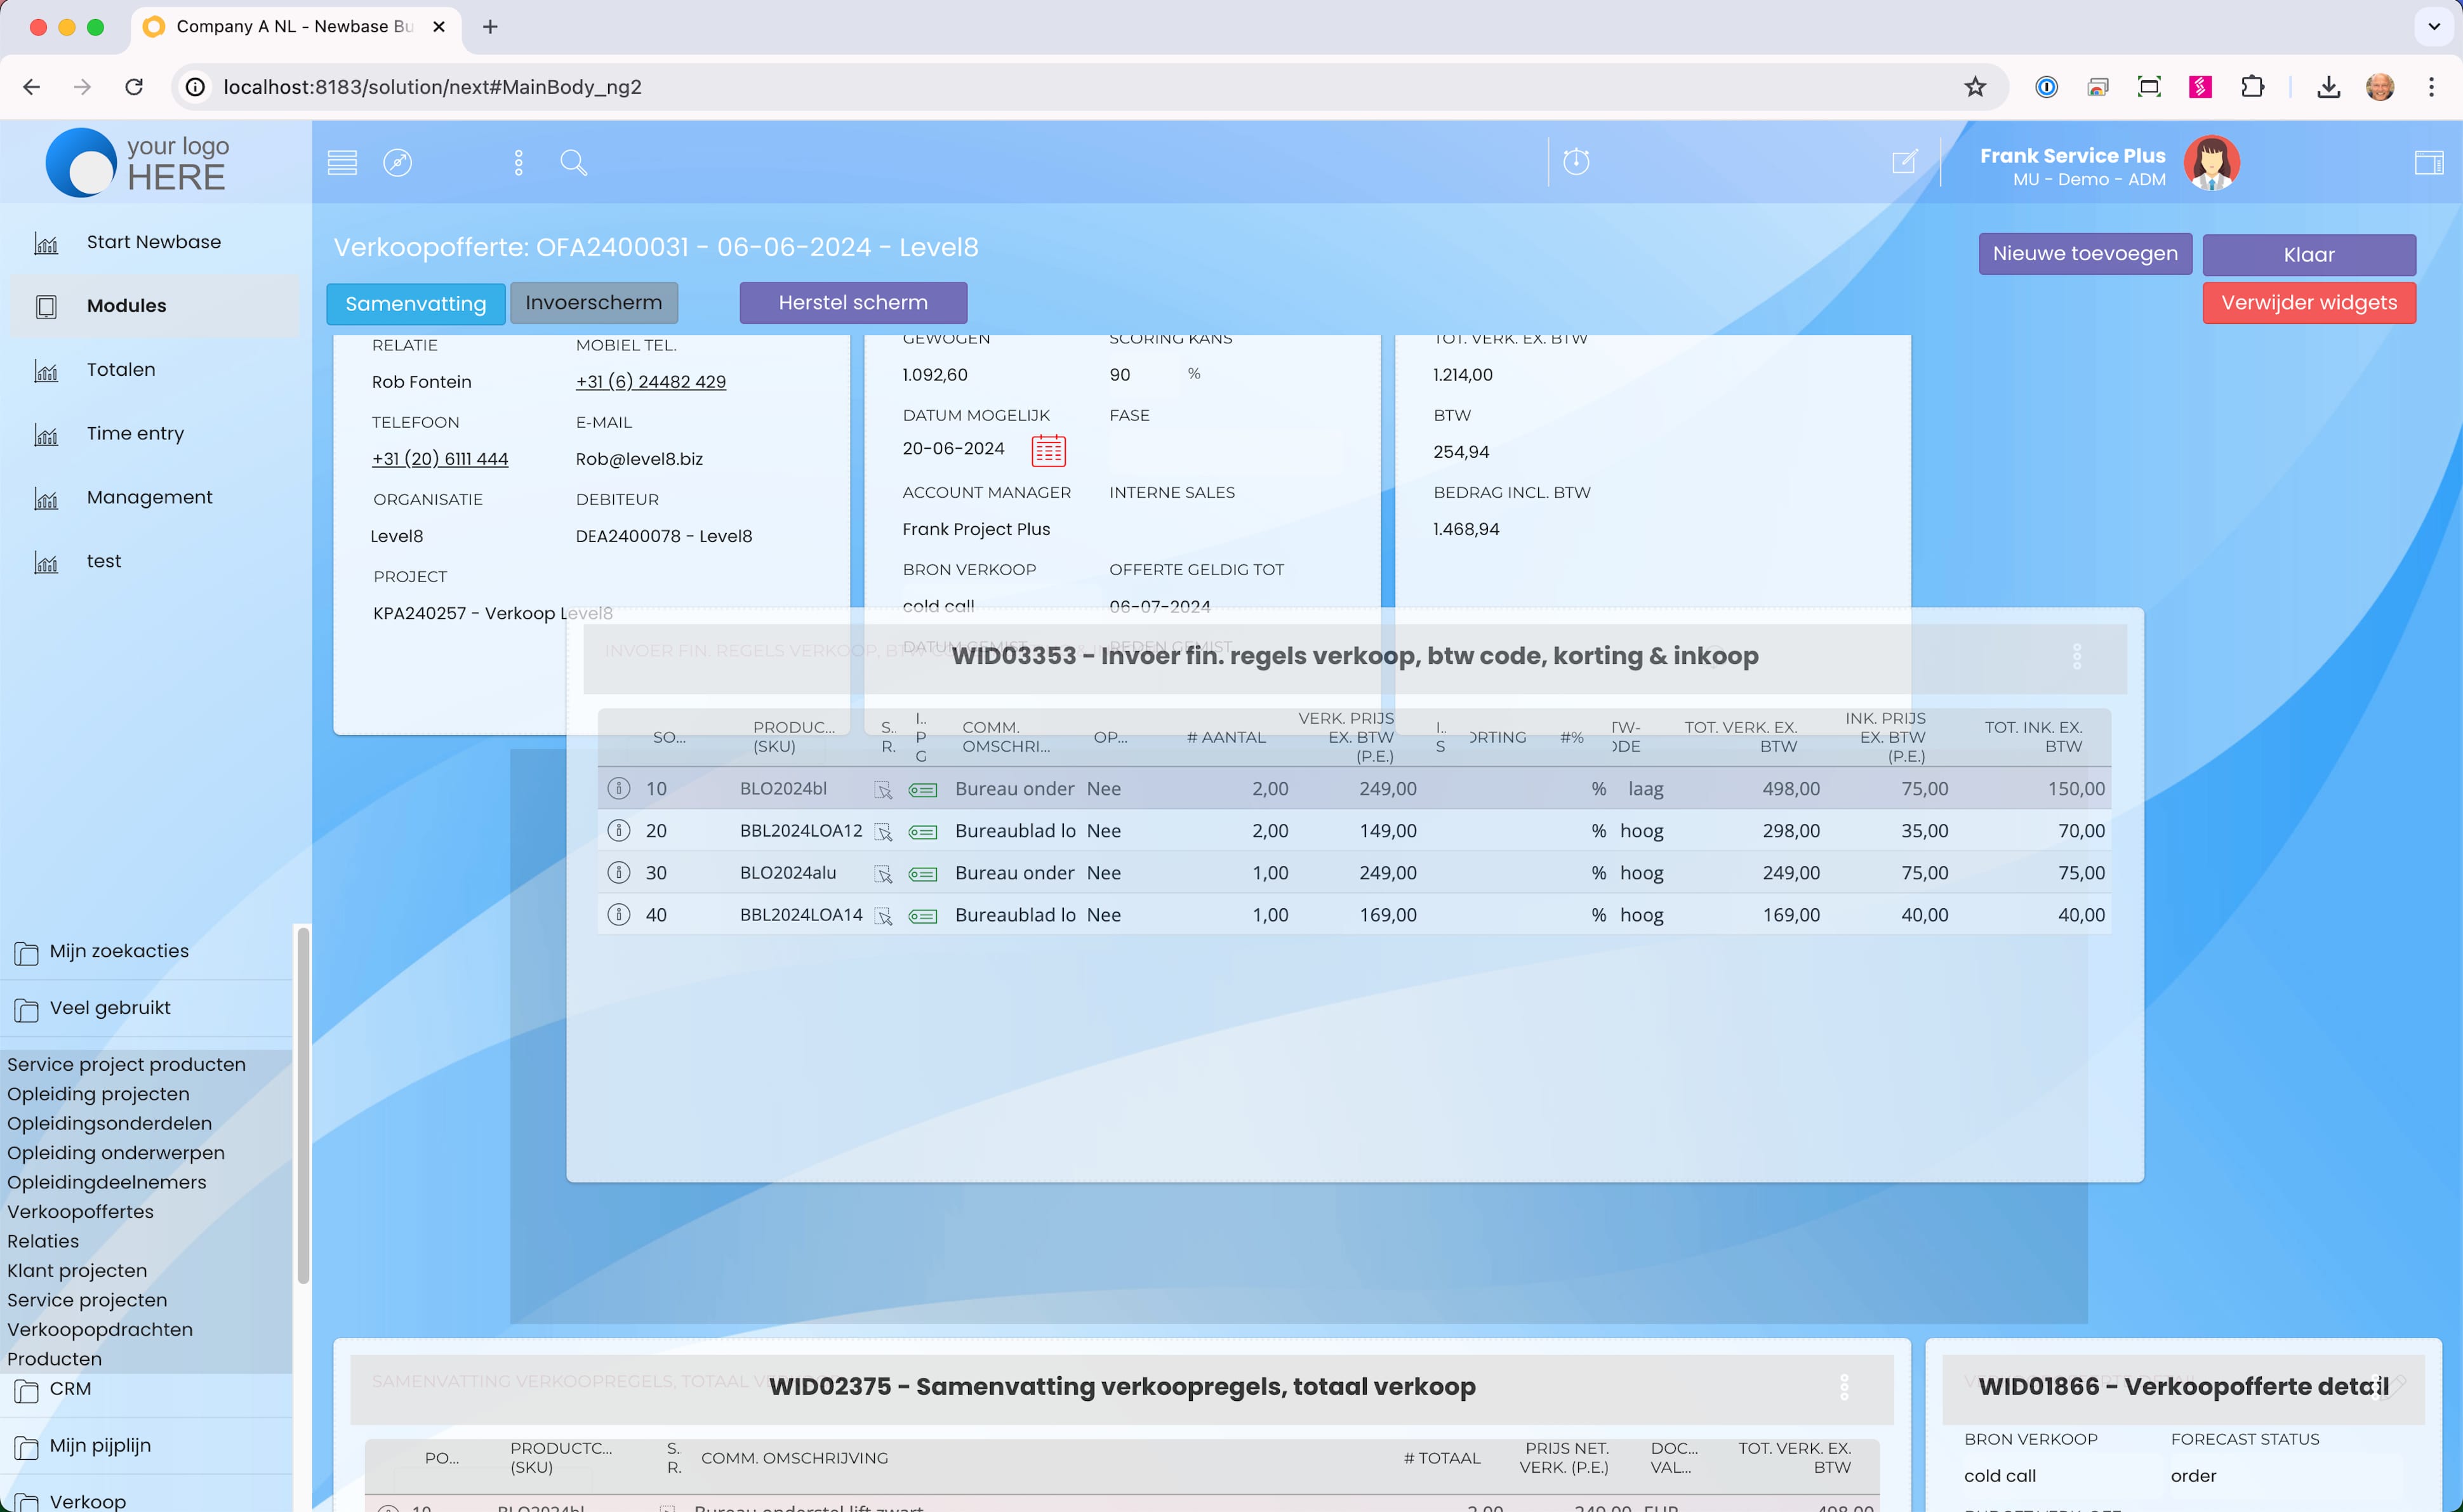Click mobile phone number link +31 (6) 24482 429
Screen dimensions: 2463x1512
pyautogui.click(x=650, y=382)
